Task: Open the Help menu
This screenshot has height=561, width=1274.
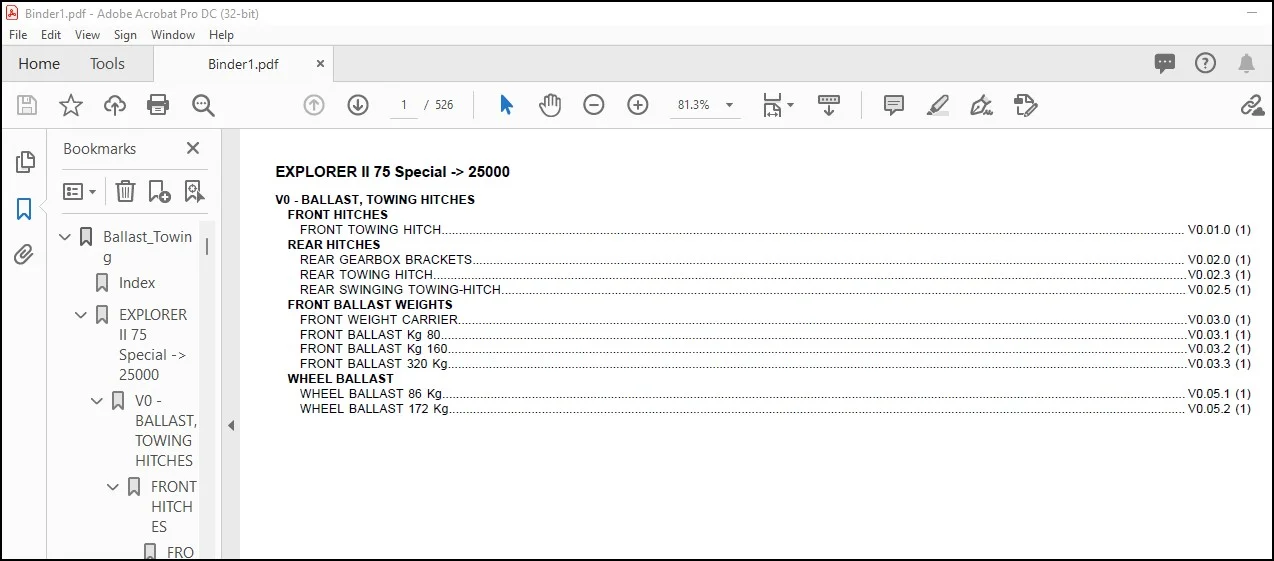Action: click(221, 35)
